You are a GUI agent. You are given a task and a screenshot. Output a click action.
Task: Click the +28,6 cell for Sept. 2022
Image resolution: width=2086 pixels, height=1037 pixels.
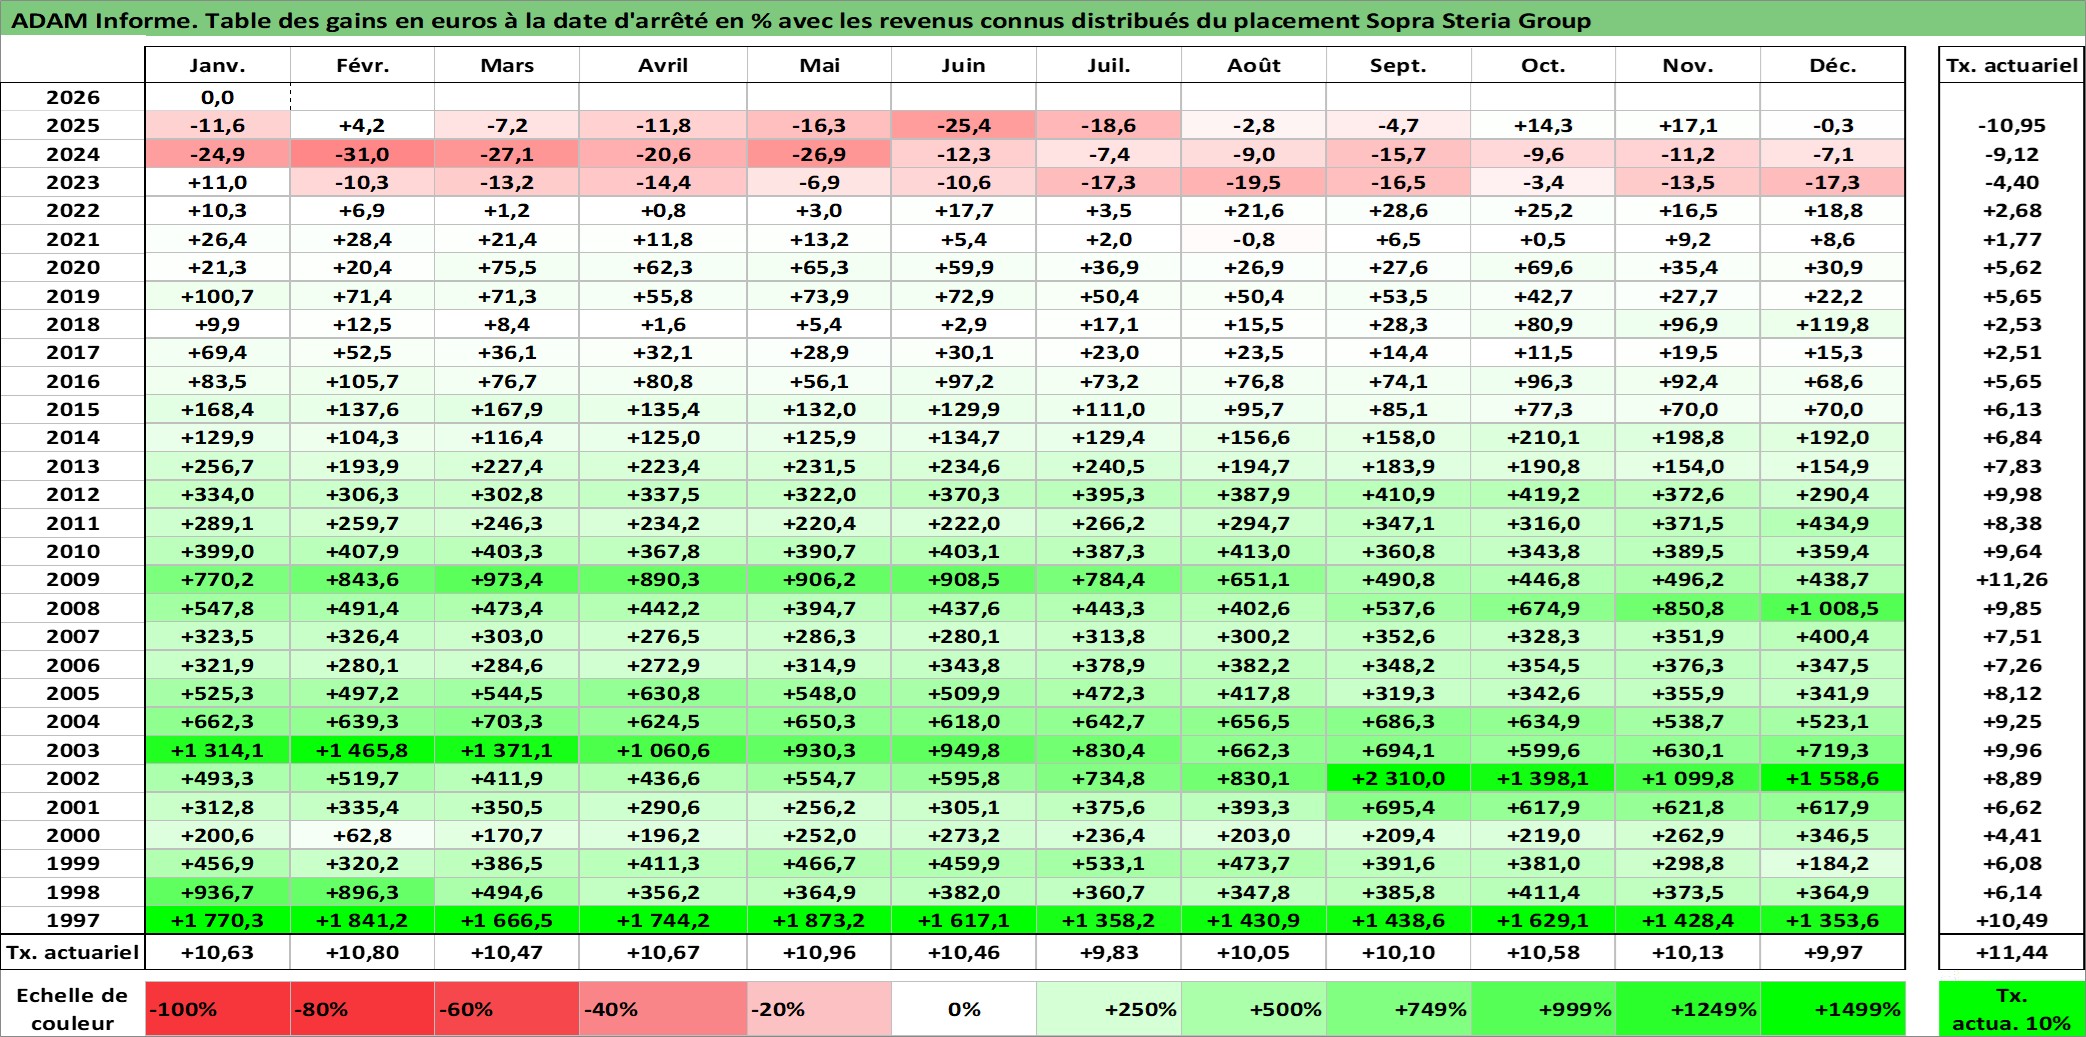coord(1398,210)
